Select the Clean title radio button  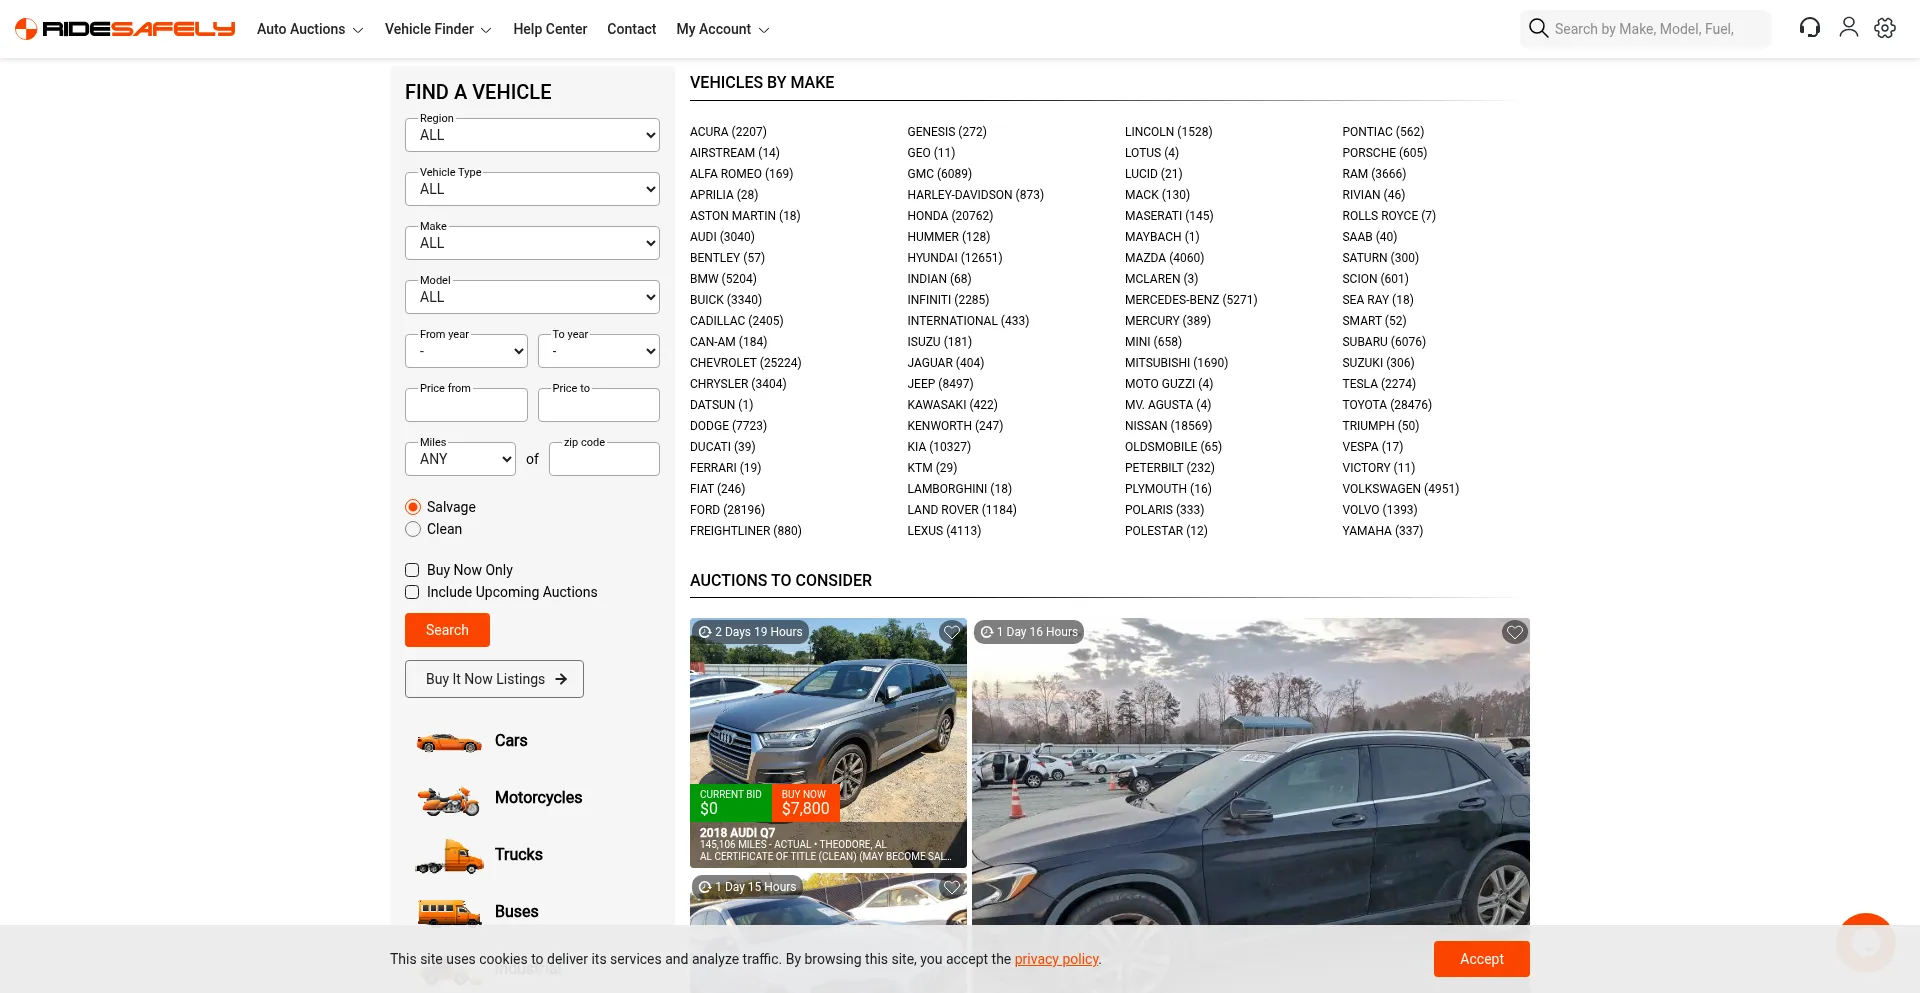click(x=413, y=529)
